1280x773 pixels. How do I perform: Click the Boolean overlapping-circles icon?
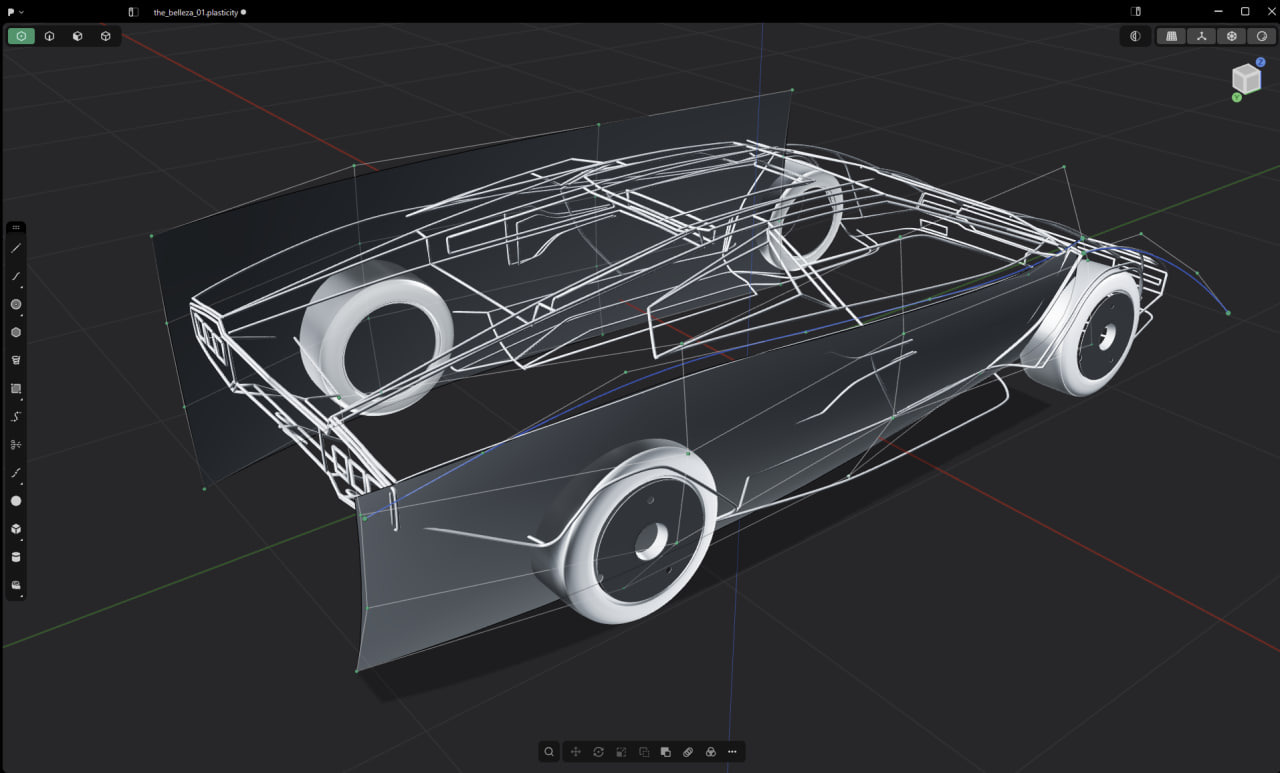(x=711, y=752)
